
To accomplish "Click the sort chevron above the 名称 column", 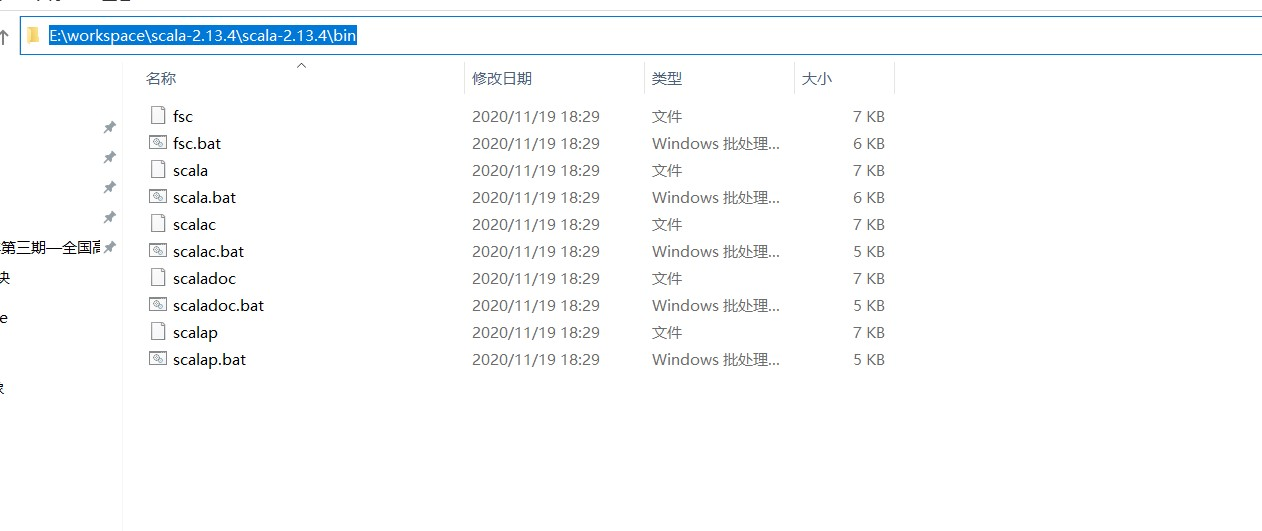I will click(x=301, y=65).
